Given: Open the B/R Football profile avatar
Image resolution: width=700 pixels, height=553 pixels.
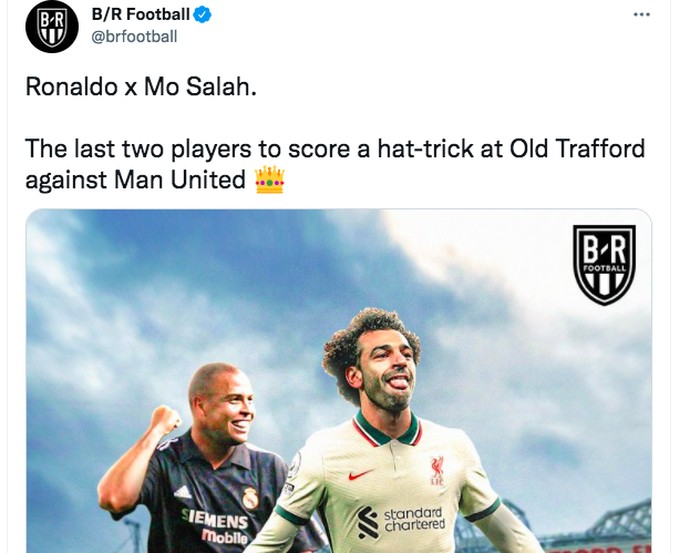Looking at the screenshot, I should (52, 26).
